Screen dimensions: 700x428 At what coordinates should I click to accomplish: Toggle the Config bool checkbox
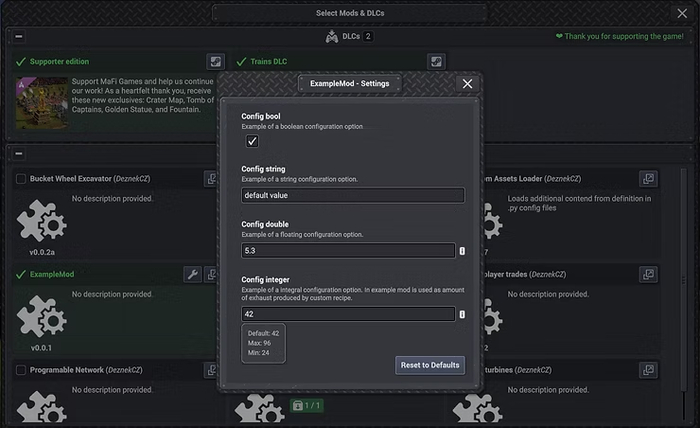tap(252, 142)
